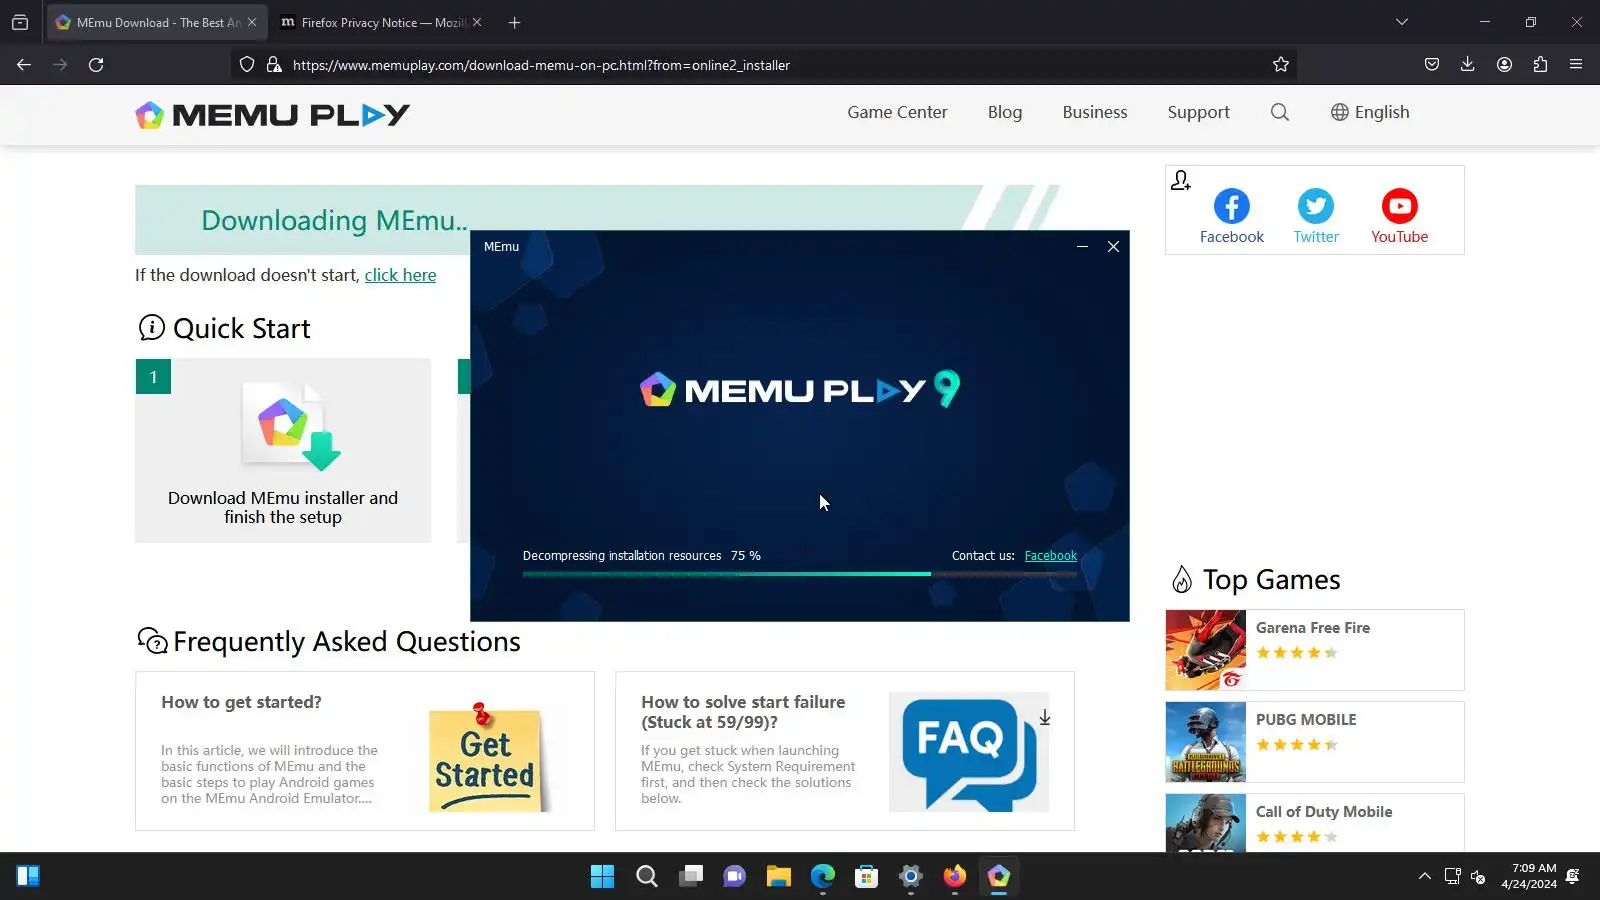Open Game Center menu
Image resolution: width=1600 pixels, height=900 pixels.
[x=897, y=112]
